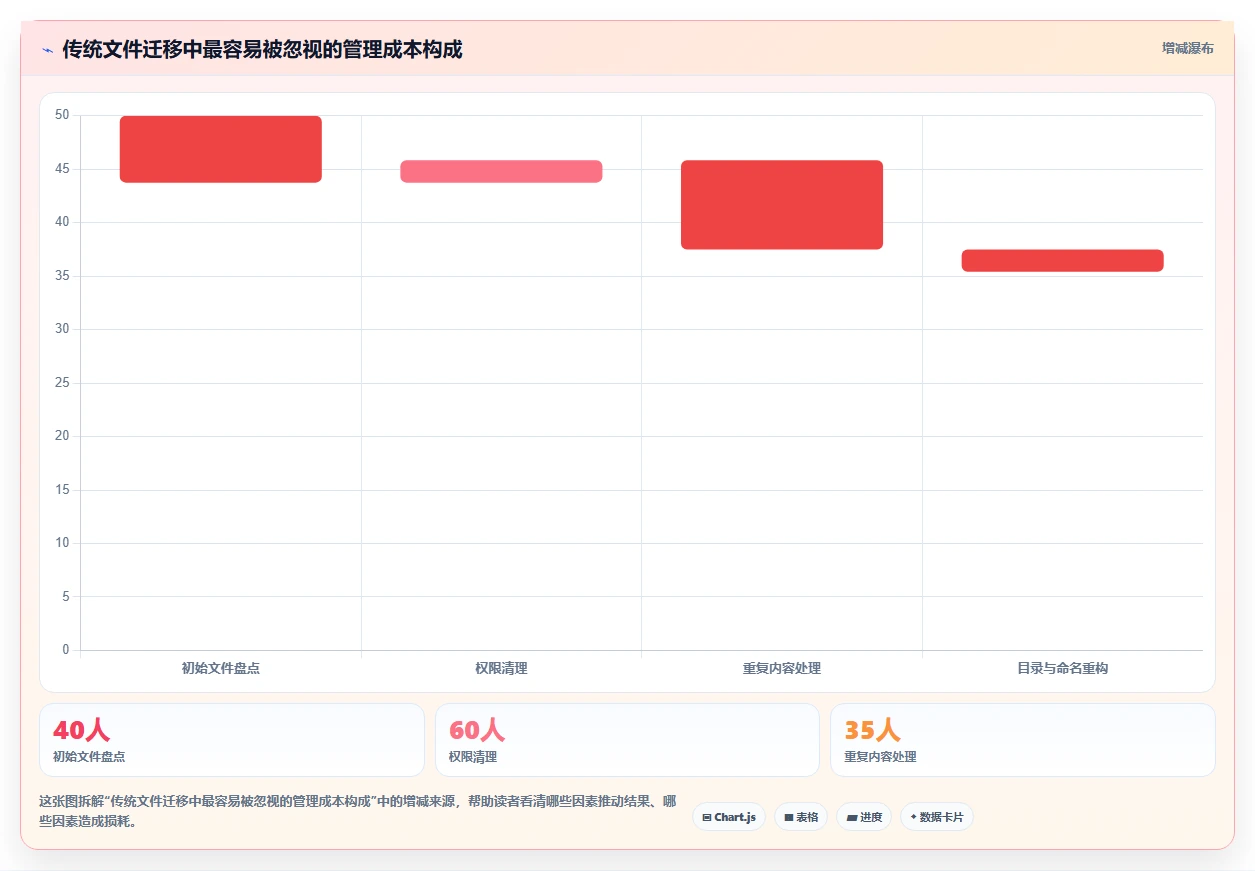Screen dimensions: 1255x871
Task: Click the lightning icon beside the chart title
Action: pos(47,50)
